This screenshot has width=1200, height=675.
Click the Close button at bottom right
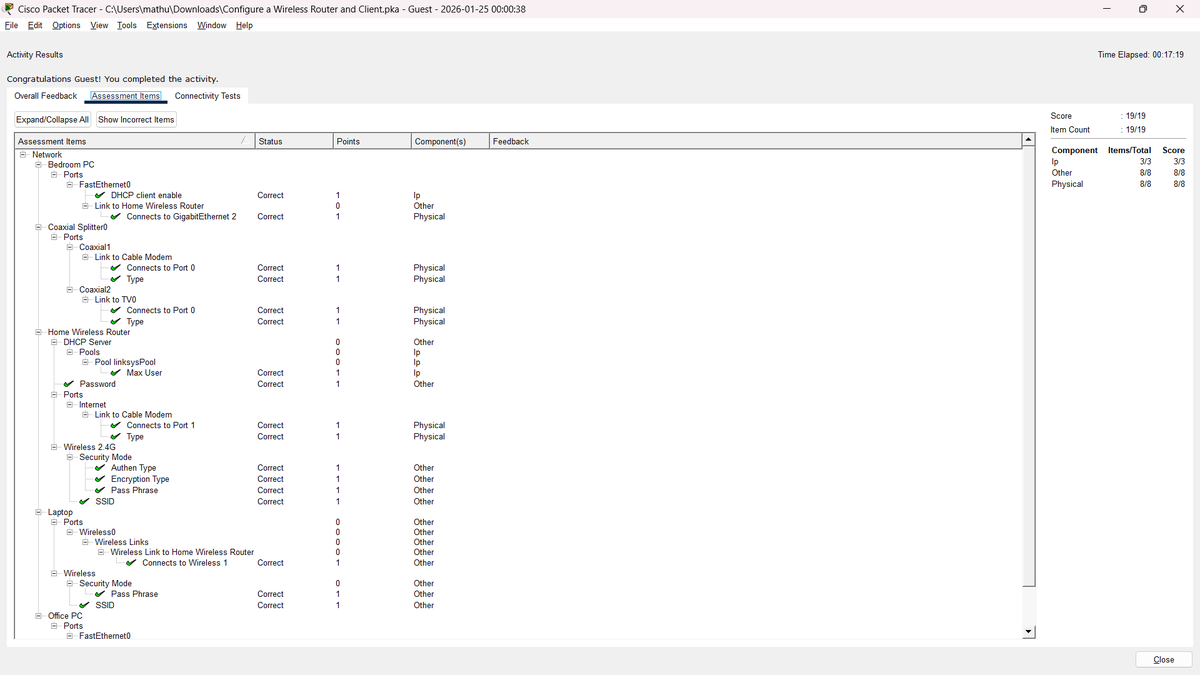1164,659
